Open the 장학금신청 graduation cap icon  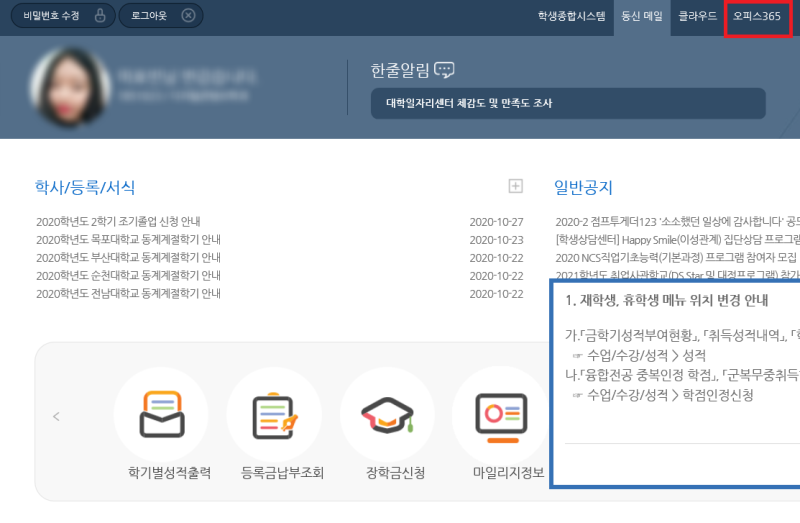pyautogui.click(x=387, y=414)
